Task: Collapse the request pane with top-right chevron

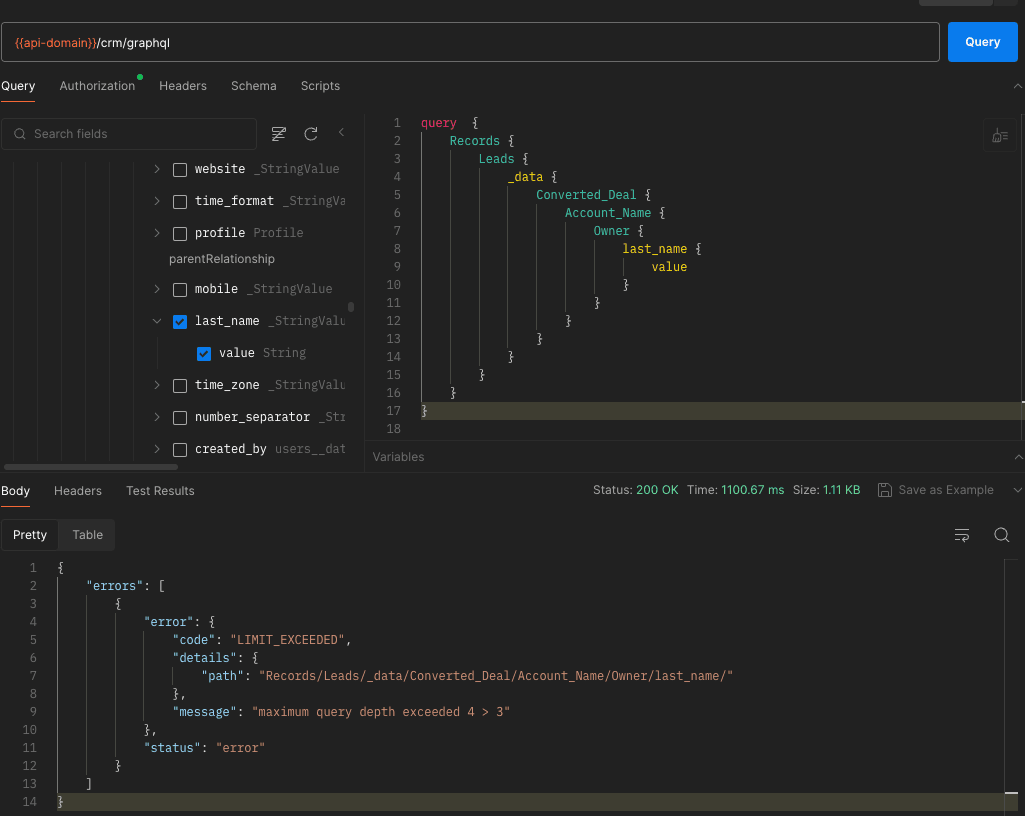Action: [1018, 86]
